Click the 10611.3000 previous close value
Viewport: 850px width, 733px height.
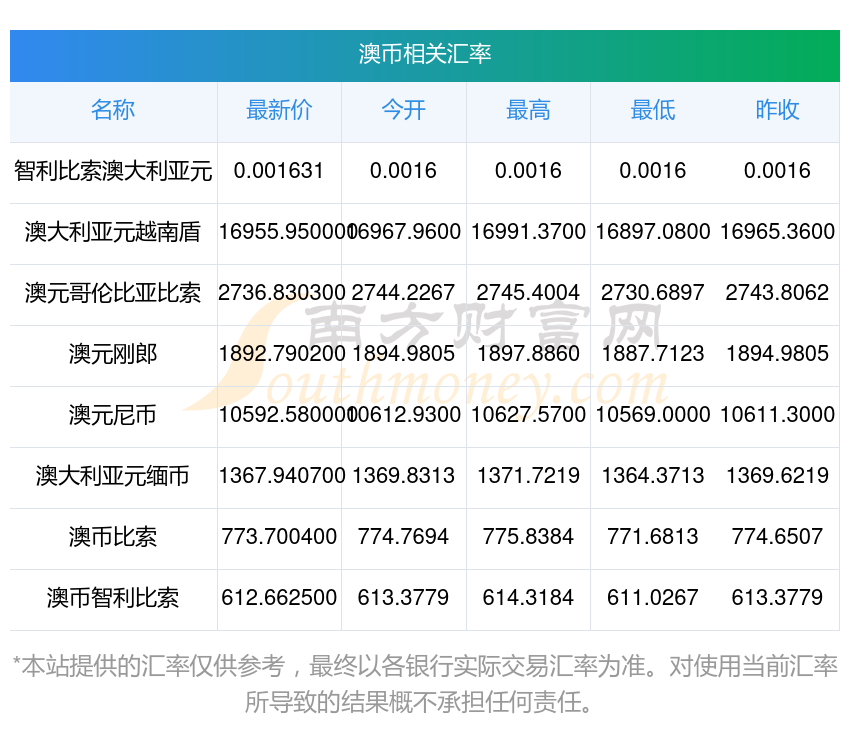pyautogui.click(x=777, y=415)
